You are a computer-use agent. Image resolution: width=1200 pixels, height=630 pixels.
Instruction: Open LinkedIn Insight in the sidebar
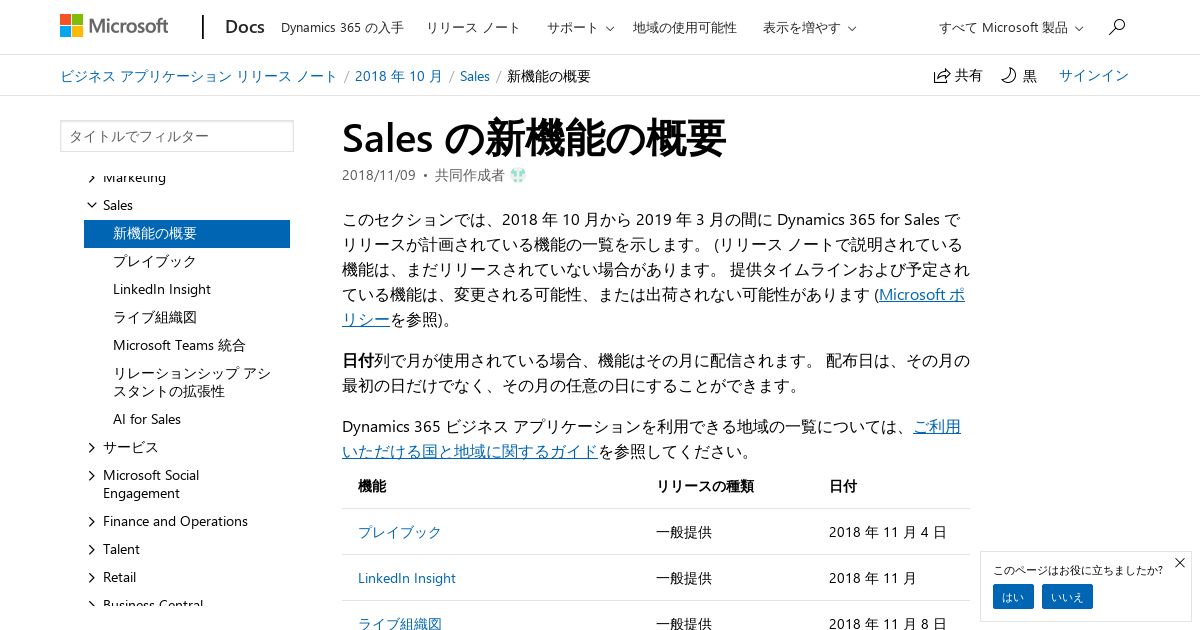(162, 289)
